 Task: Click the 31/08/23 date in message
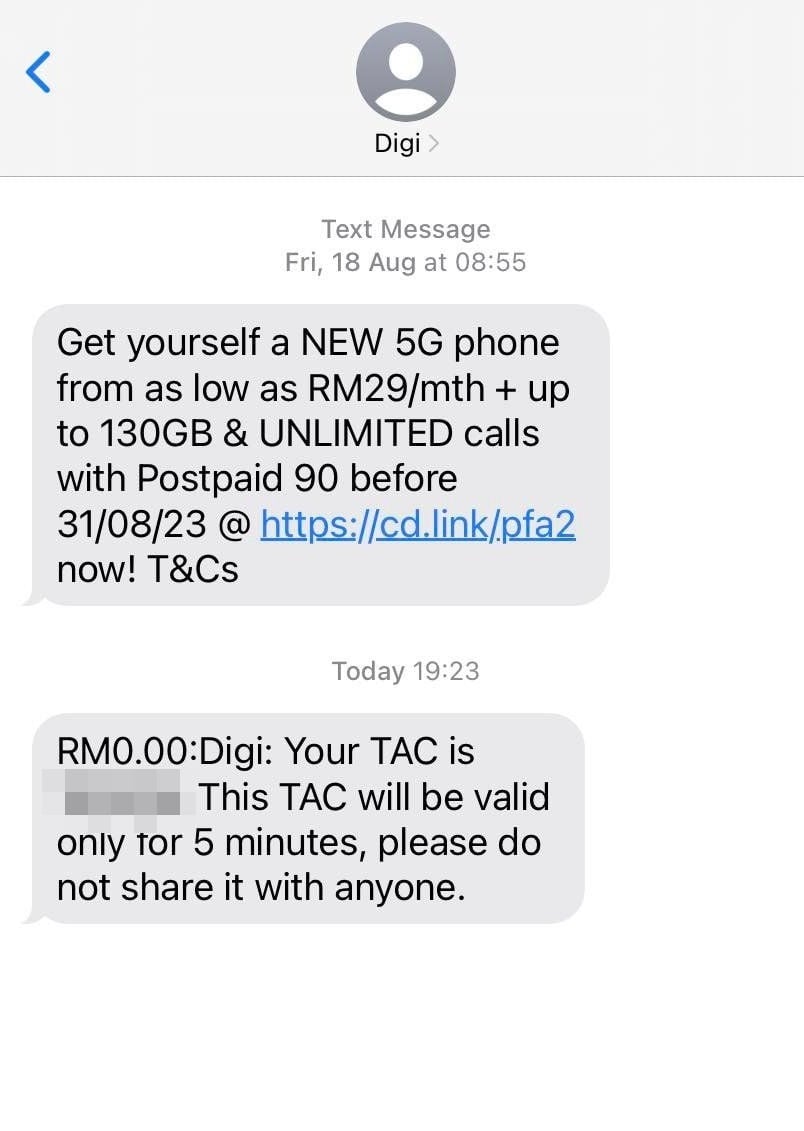point(132,524)
